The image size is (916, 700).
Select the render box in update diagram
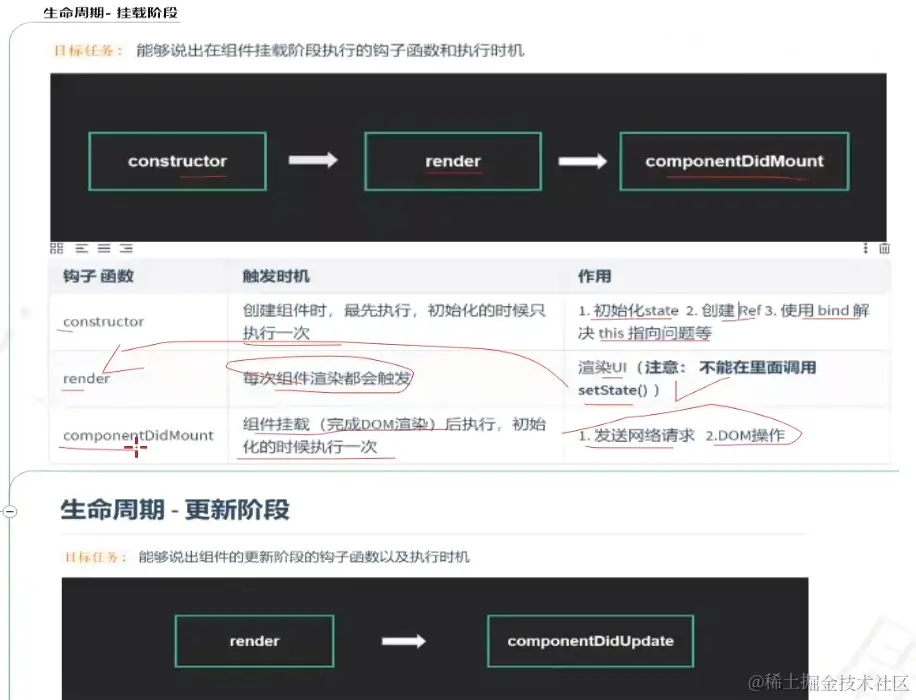coord(255,641)
